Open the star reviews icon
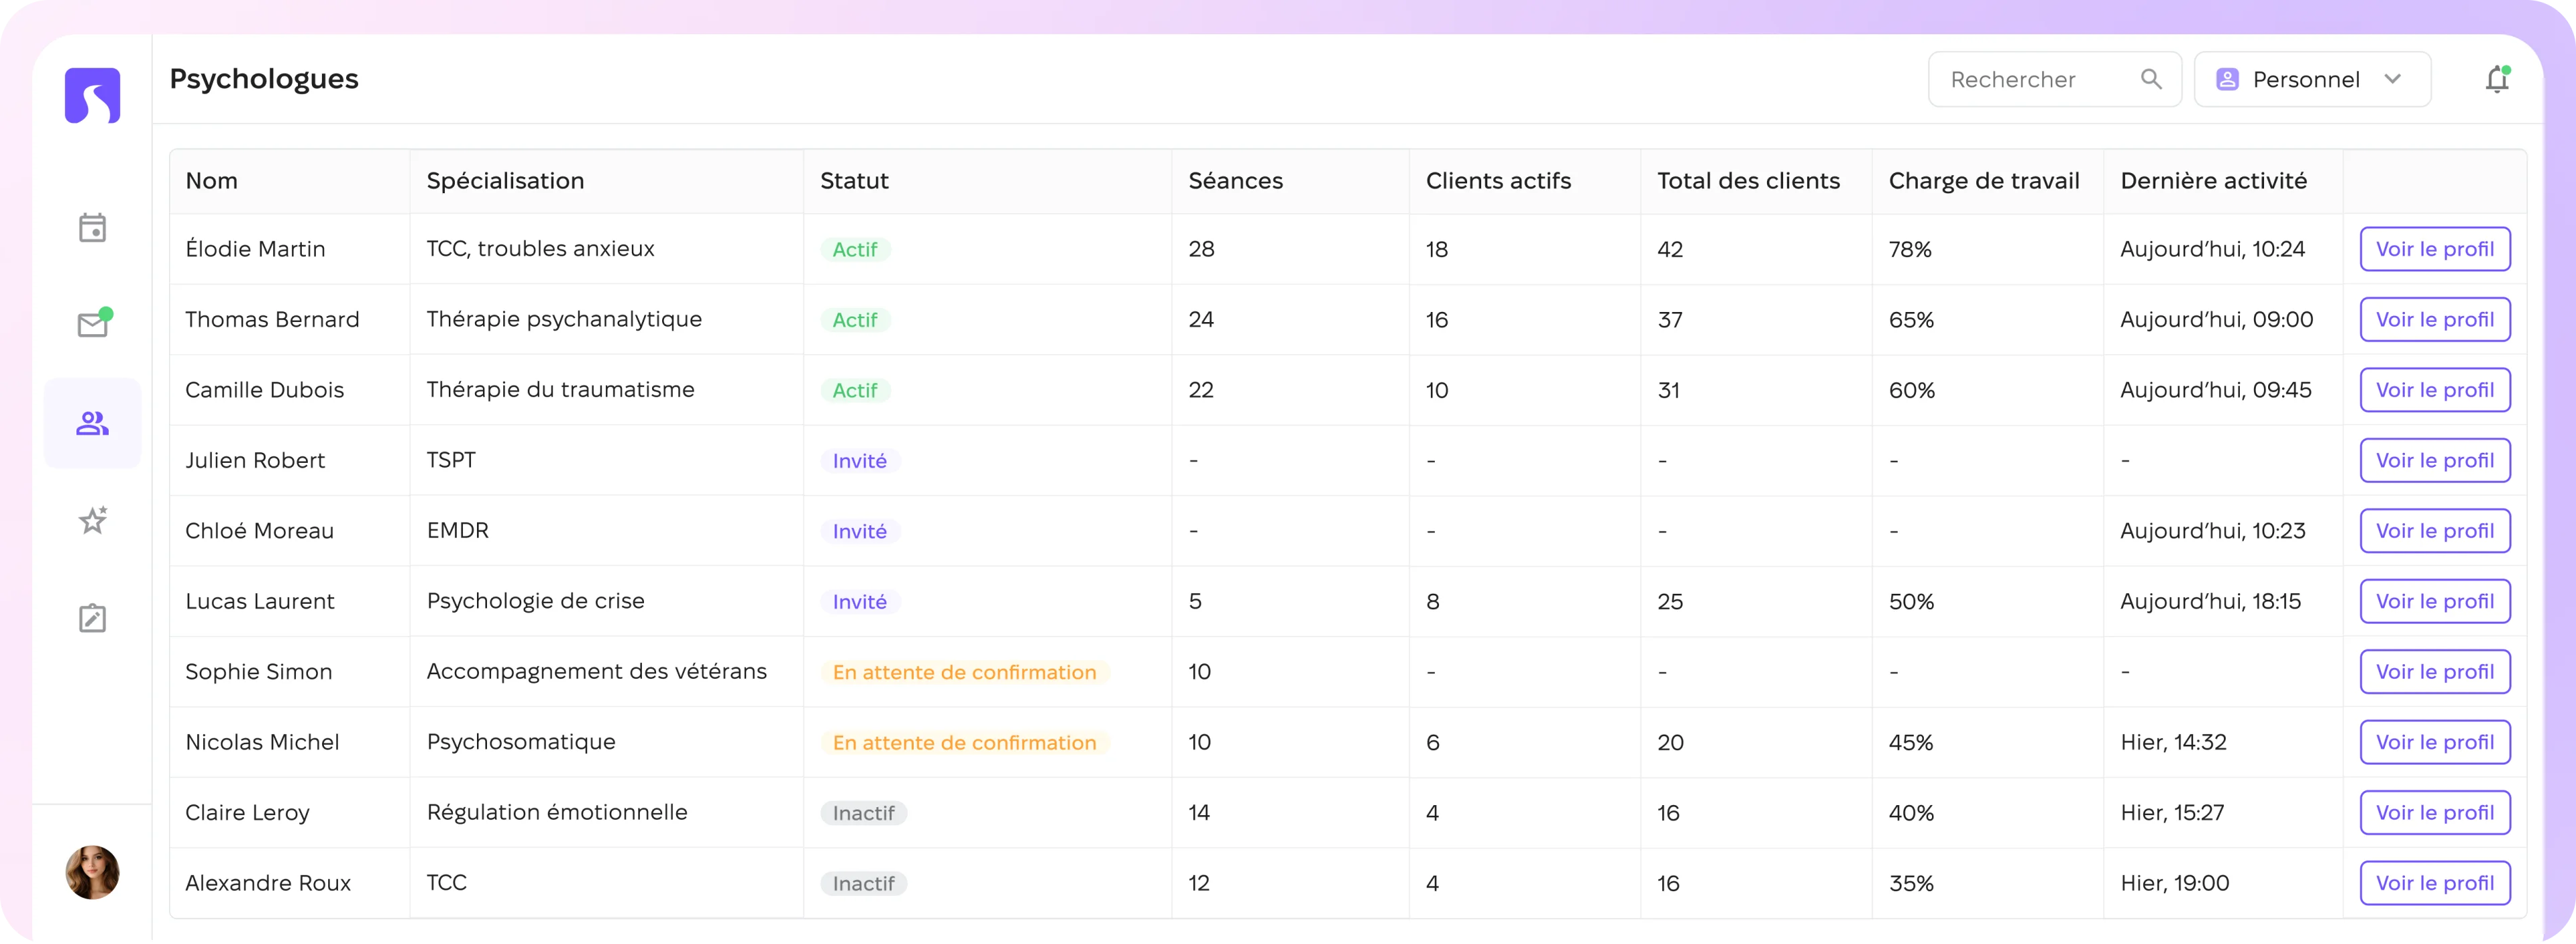 (x=93, y=520)
